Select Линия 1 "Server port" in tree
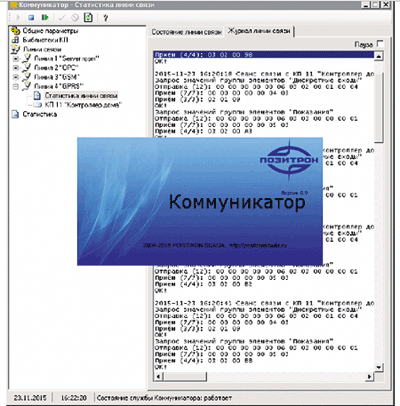Image resolution: width=400 pixels, height=406 pixels. pyautogui.click(x=67, y=59)
